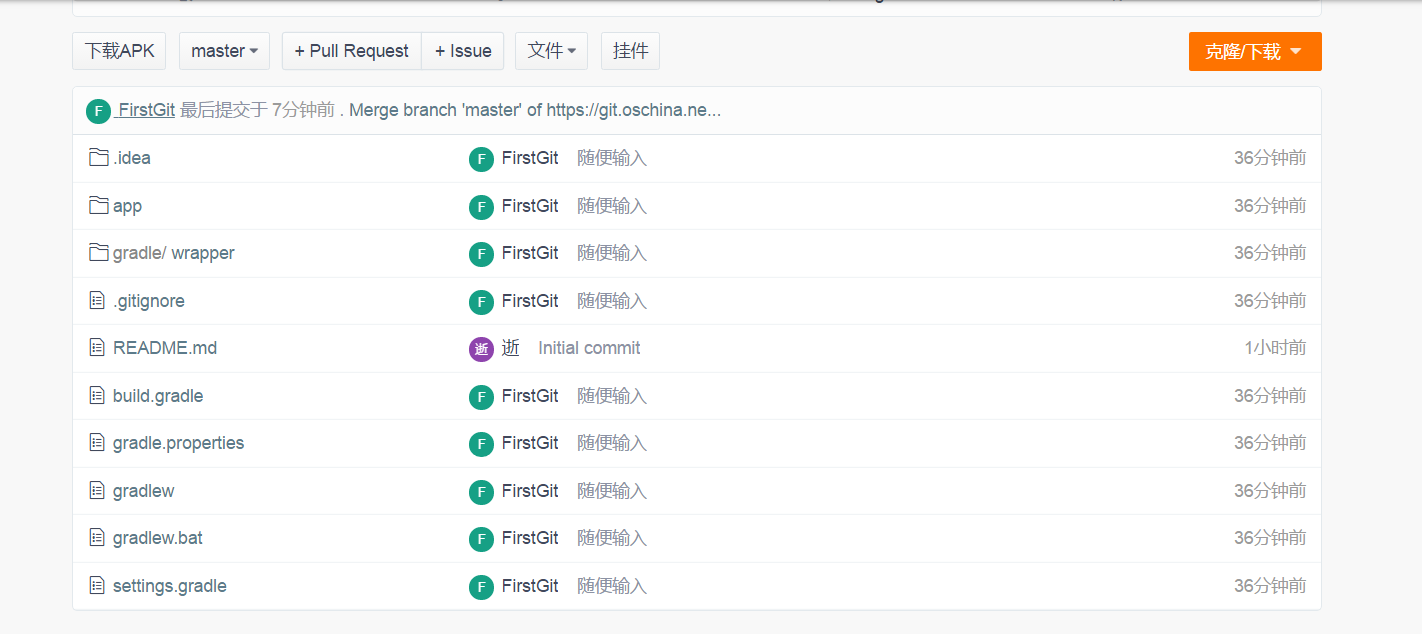
Task: Click the folder icon for gradle/ wrapper
Action: coord(98,253)
